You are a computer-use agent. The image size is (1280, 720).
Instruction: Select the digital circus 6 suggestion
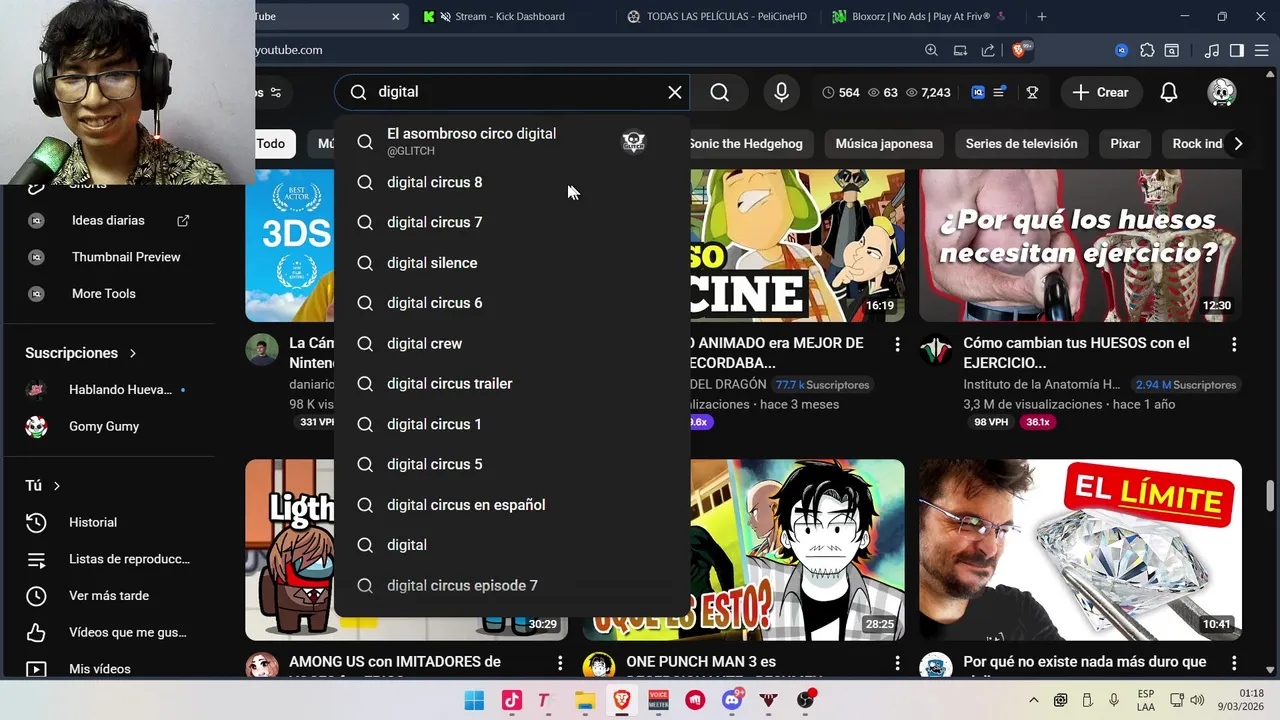[512, 303]
